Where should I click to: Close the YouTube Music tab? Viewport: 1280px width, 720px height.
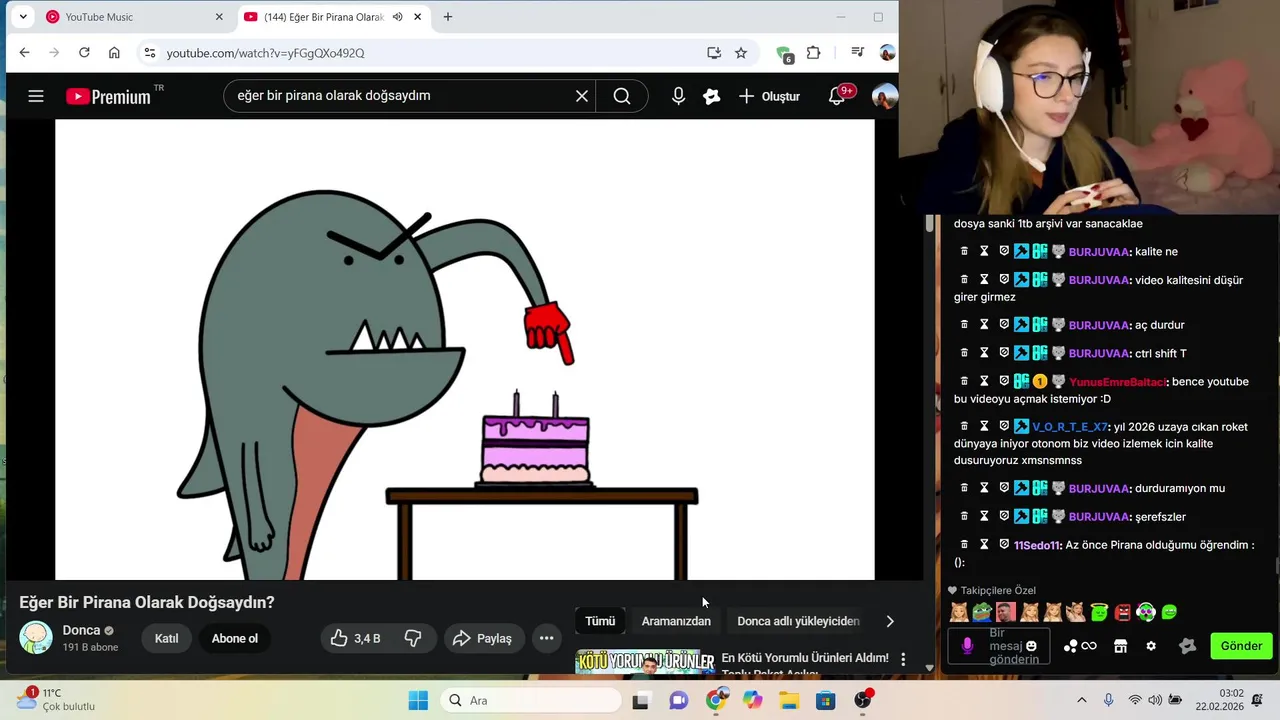pyautogui.click(x=219, y=17)
